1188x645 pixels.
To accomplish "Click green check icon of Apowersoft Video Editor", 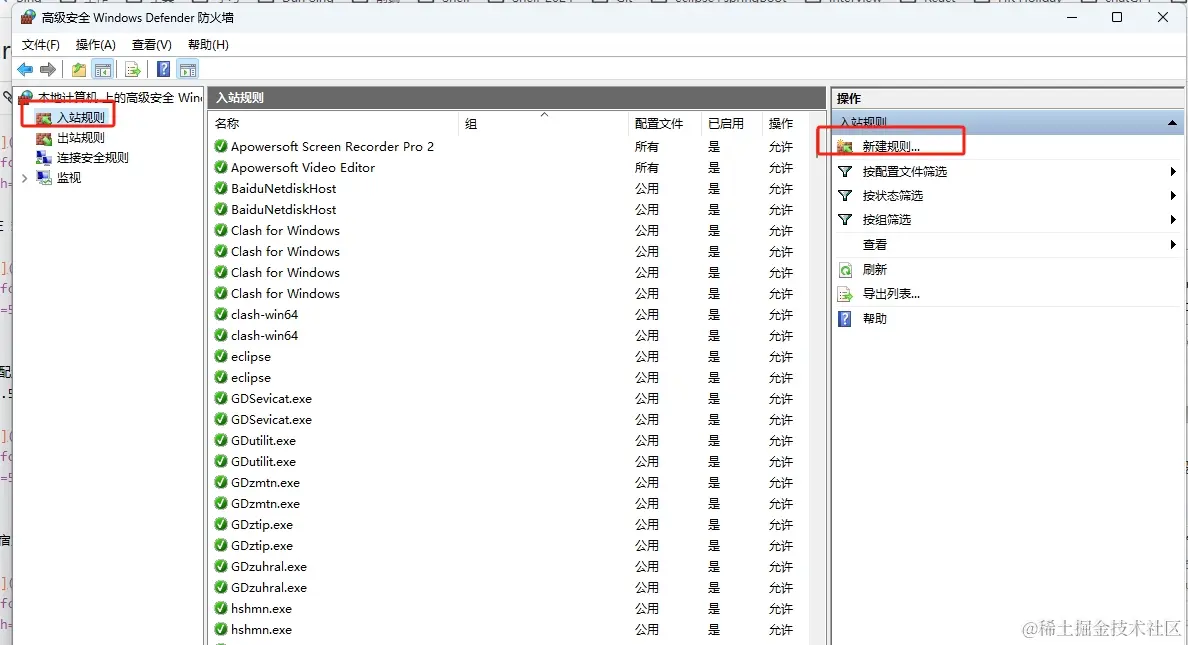I will (x=220, y=168).
